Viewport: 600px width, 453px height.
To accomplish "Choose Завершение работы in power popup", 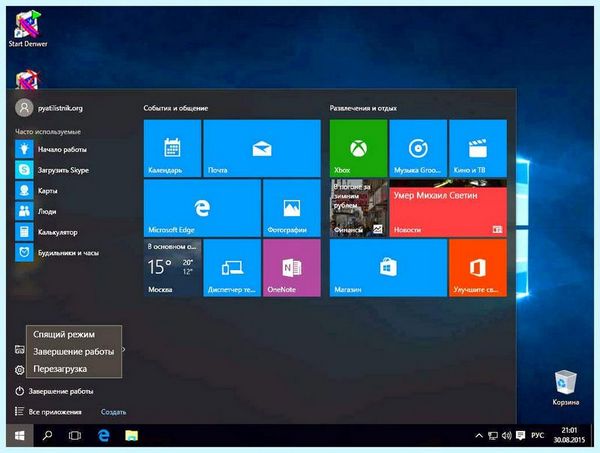I will coord(74,352).
